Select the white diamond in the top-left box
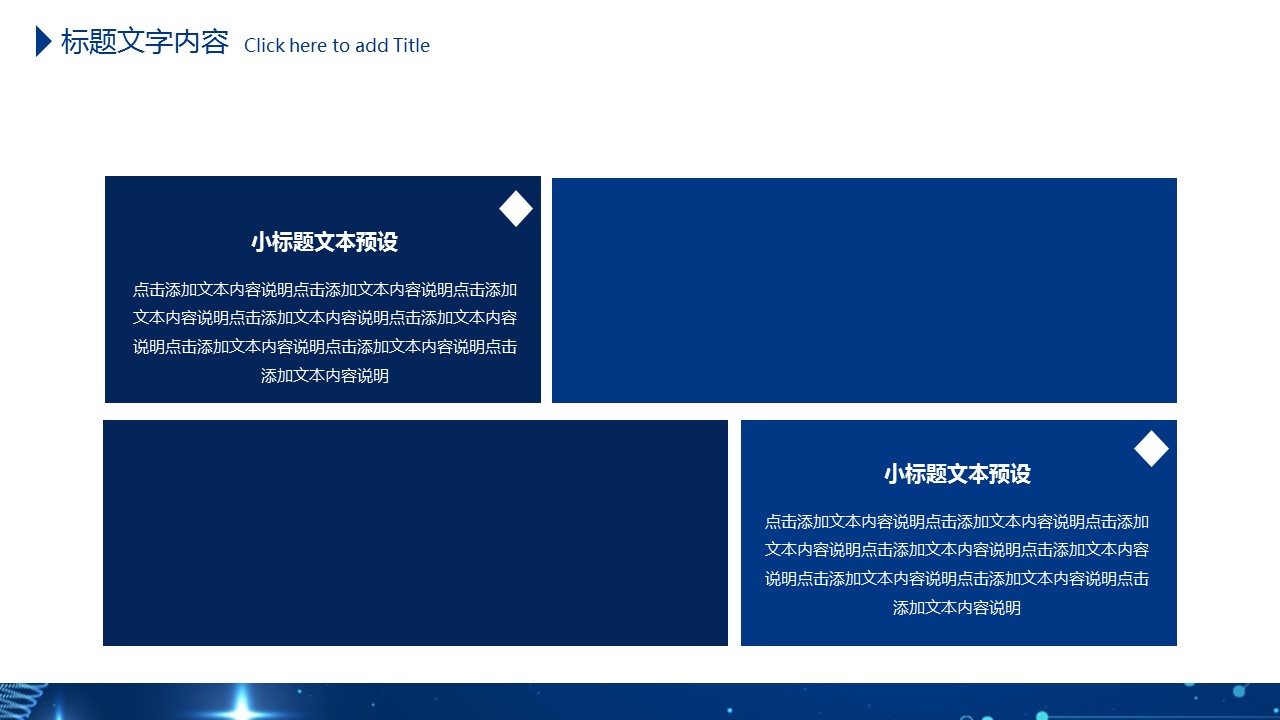The width and height of the screenshot is (1280, 720). pyautogui.click(x=516, y=209)
